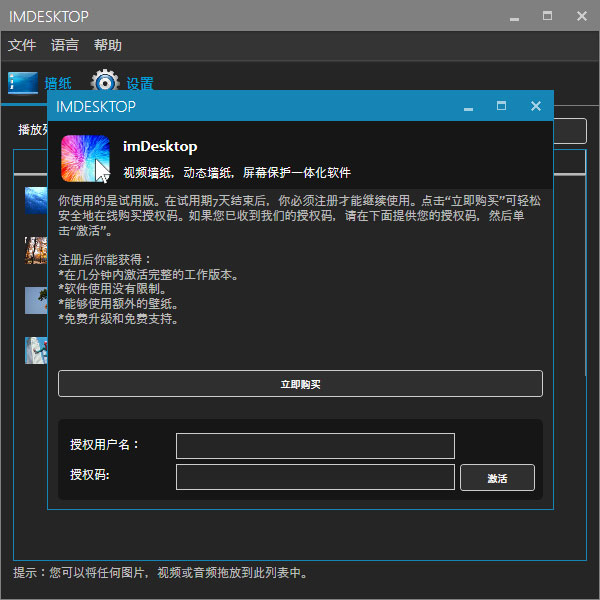600x600 pixels.
Task: Open the 语言 menu
Action: [x=65, y=45]
